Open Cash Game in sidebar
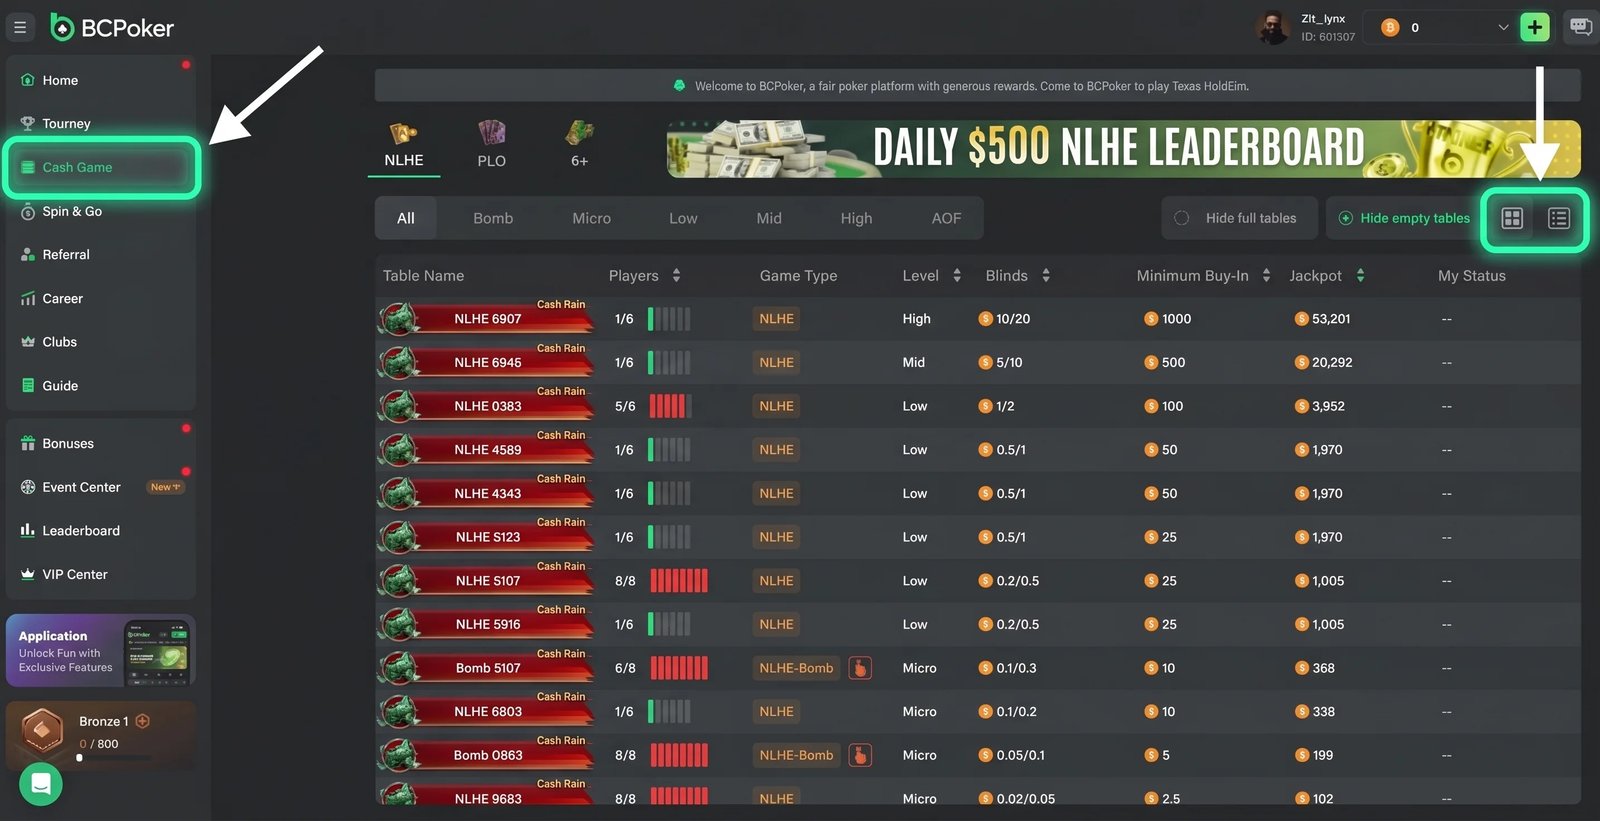This screenshot has height=821, width=1600. [x=100, y=167]
